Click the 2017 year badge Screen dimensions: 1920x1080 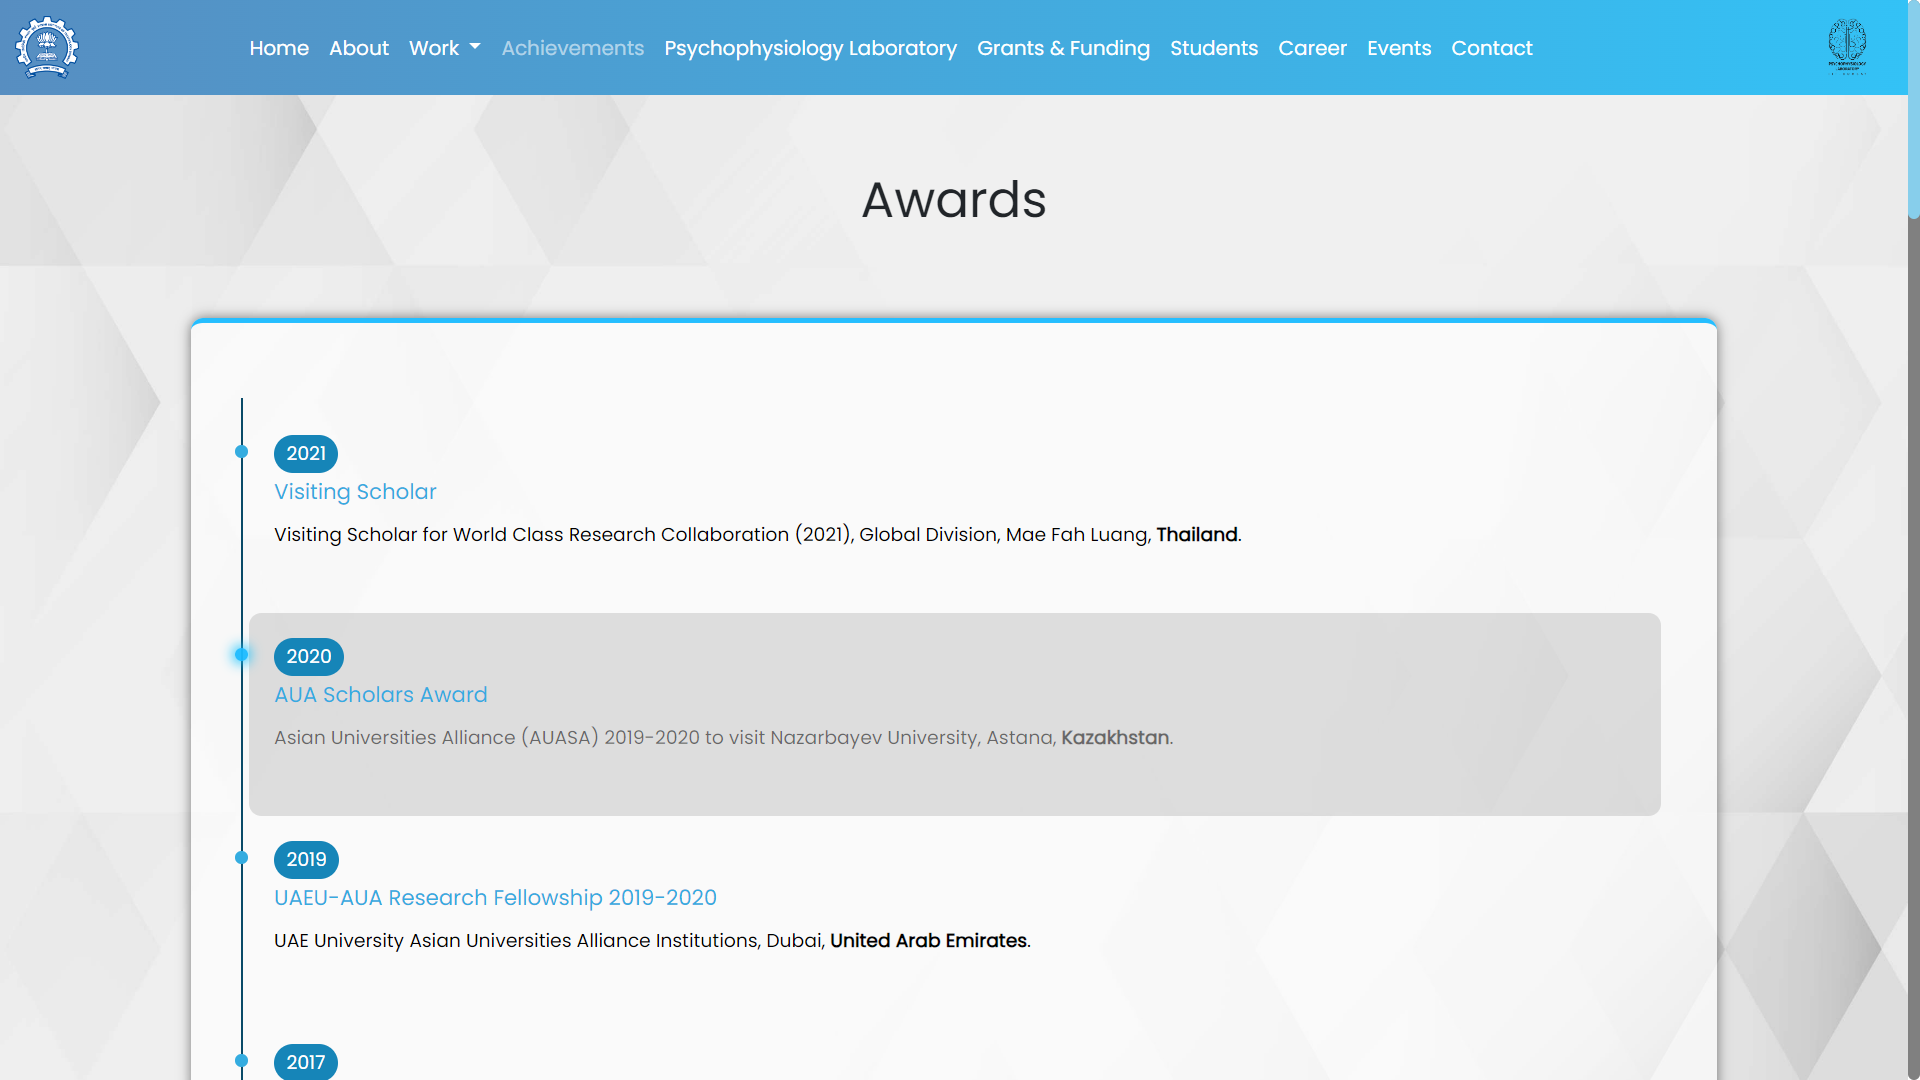pyautogui.click(x=306, y=1062)
